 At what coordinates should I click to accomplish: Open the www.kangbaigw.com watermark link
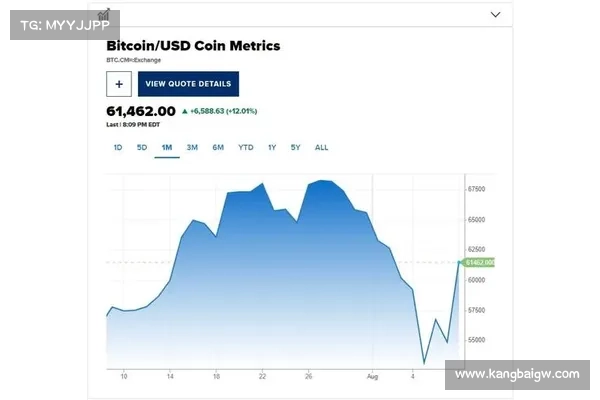point(517,374)
